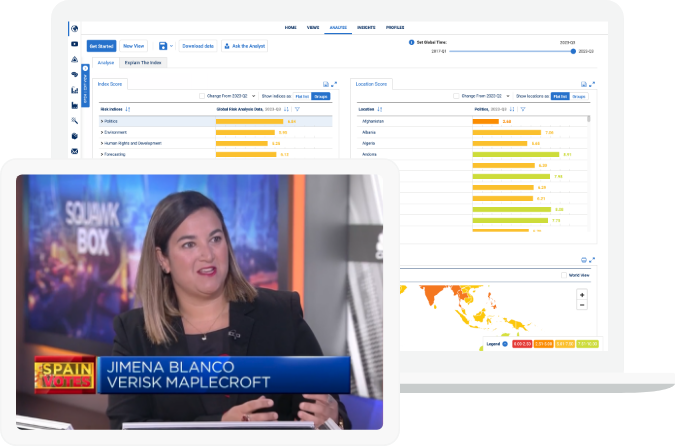The height and width of the screenshot is (446, 675).
Task: Export the Location Score panel data
Action: tap(582, 84)
